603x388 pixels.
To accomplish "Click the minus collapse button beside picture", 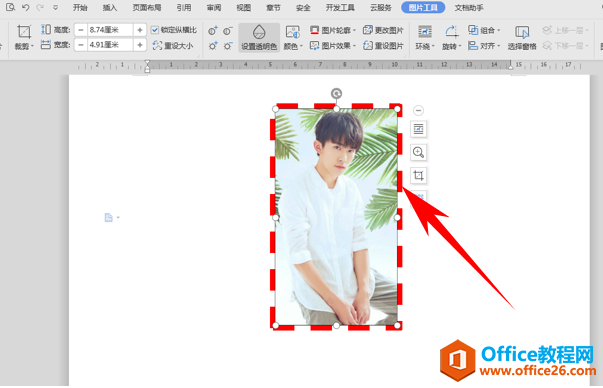I will pyautogui.click(x=418, y=110).
